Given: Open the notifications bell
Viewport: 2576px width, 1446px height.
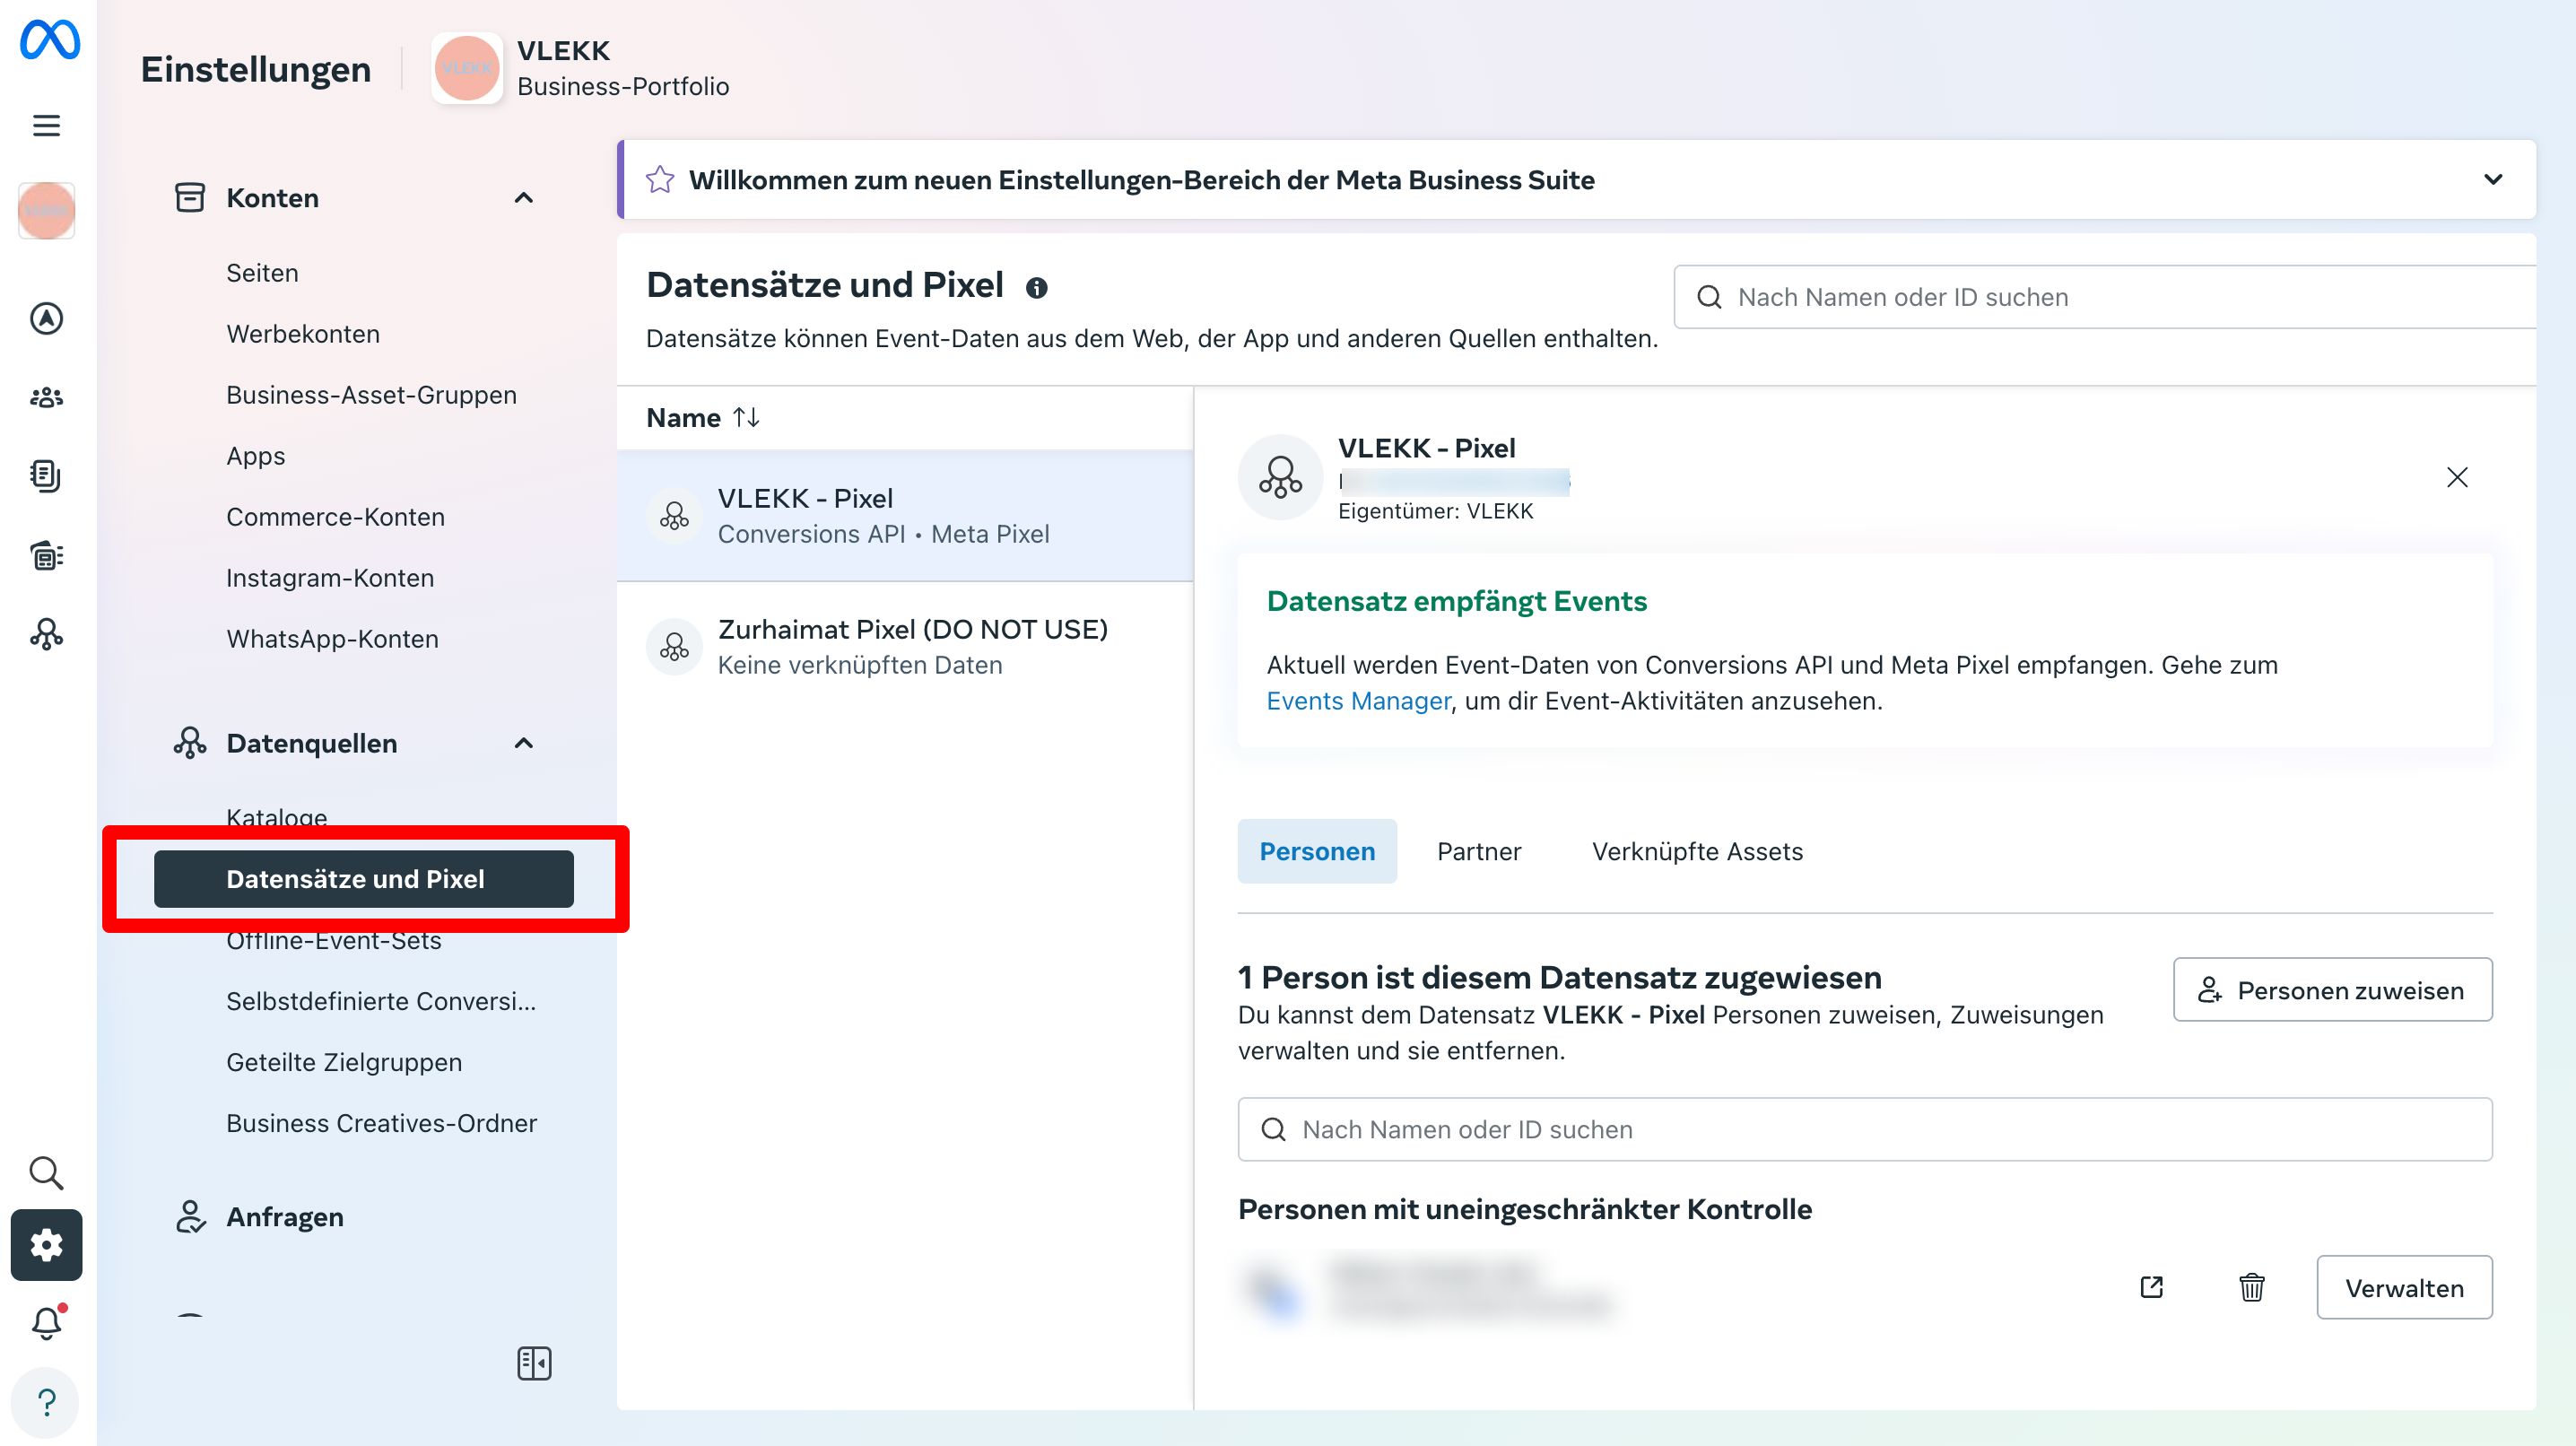Looking at the screenshot, I should point(46,1323).
